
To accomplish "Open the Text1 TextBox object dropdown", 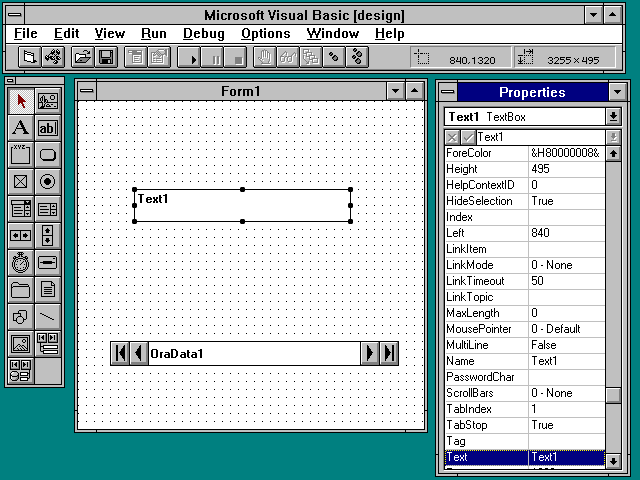I will 613,117.
